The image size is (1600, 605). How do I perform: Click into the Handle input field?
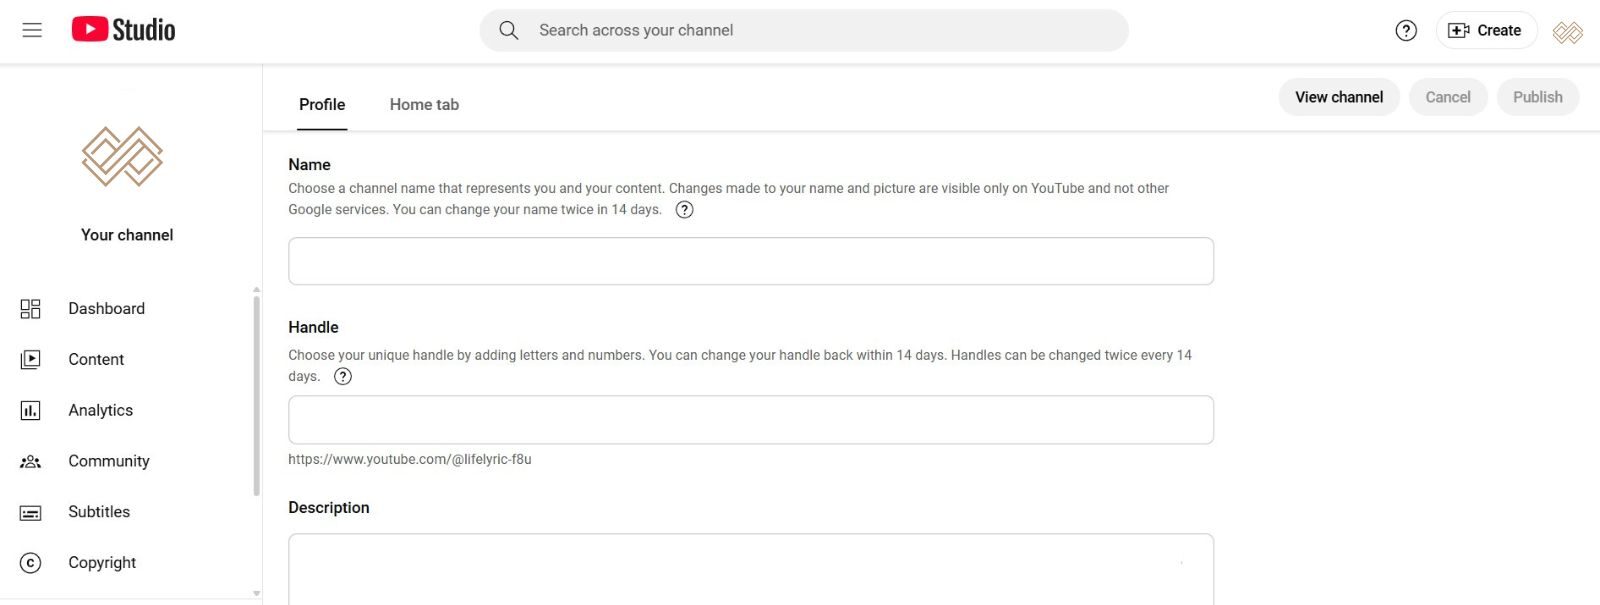click(x=750, y=420)
